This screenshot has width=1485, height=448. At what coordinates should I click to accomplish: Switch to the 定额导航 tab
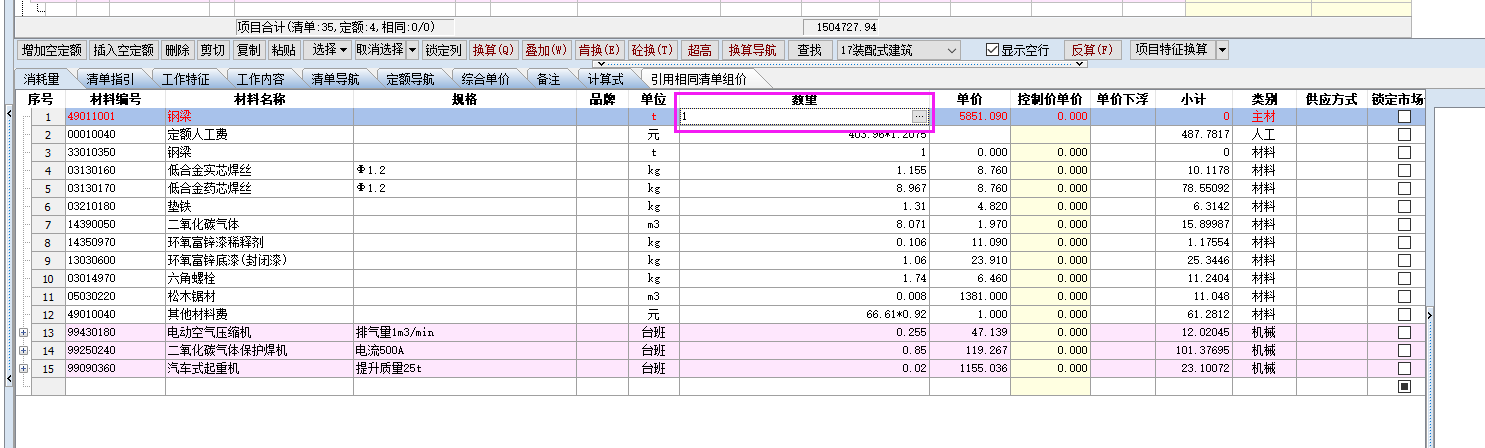click(x=410, y=79)
